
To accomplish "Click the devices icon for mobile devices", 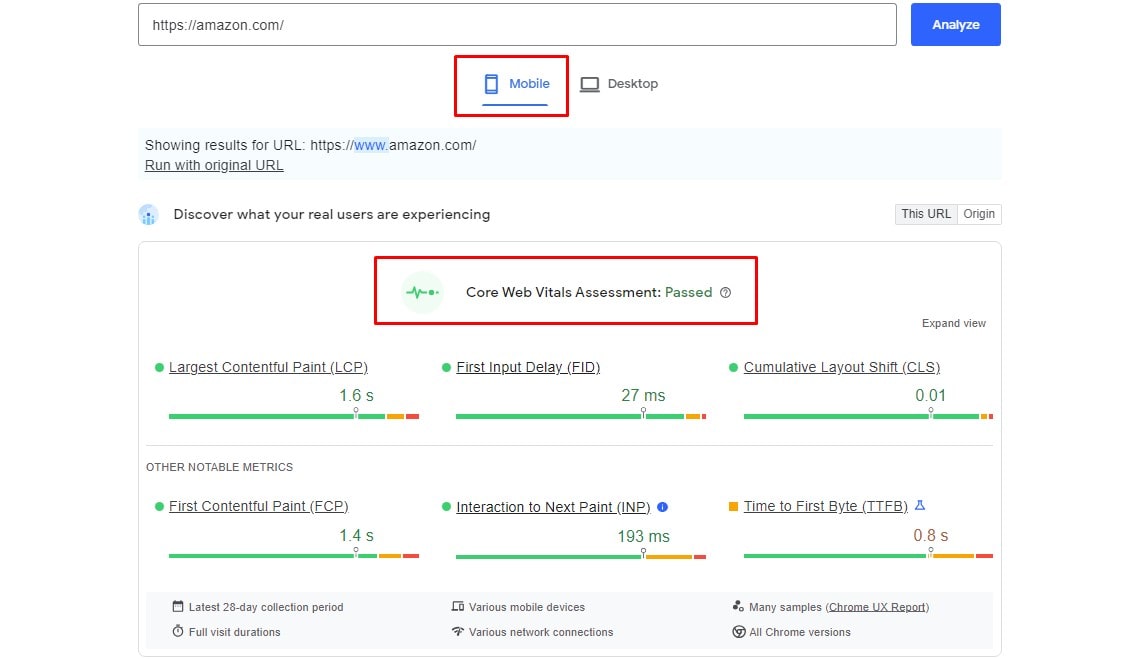I will [x=457, y=606].
